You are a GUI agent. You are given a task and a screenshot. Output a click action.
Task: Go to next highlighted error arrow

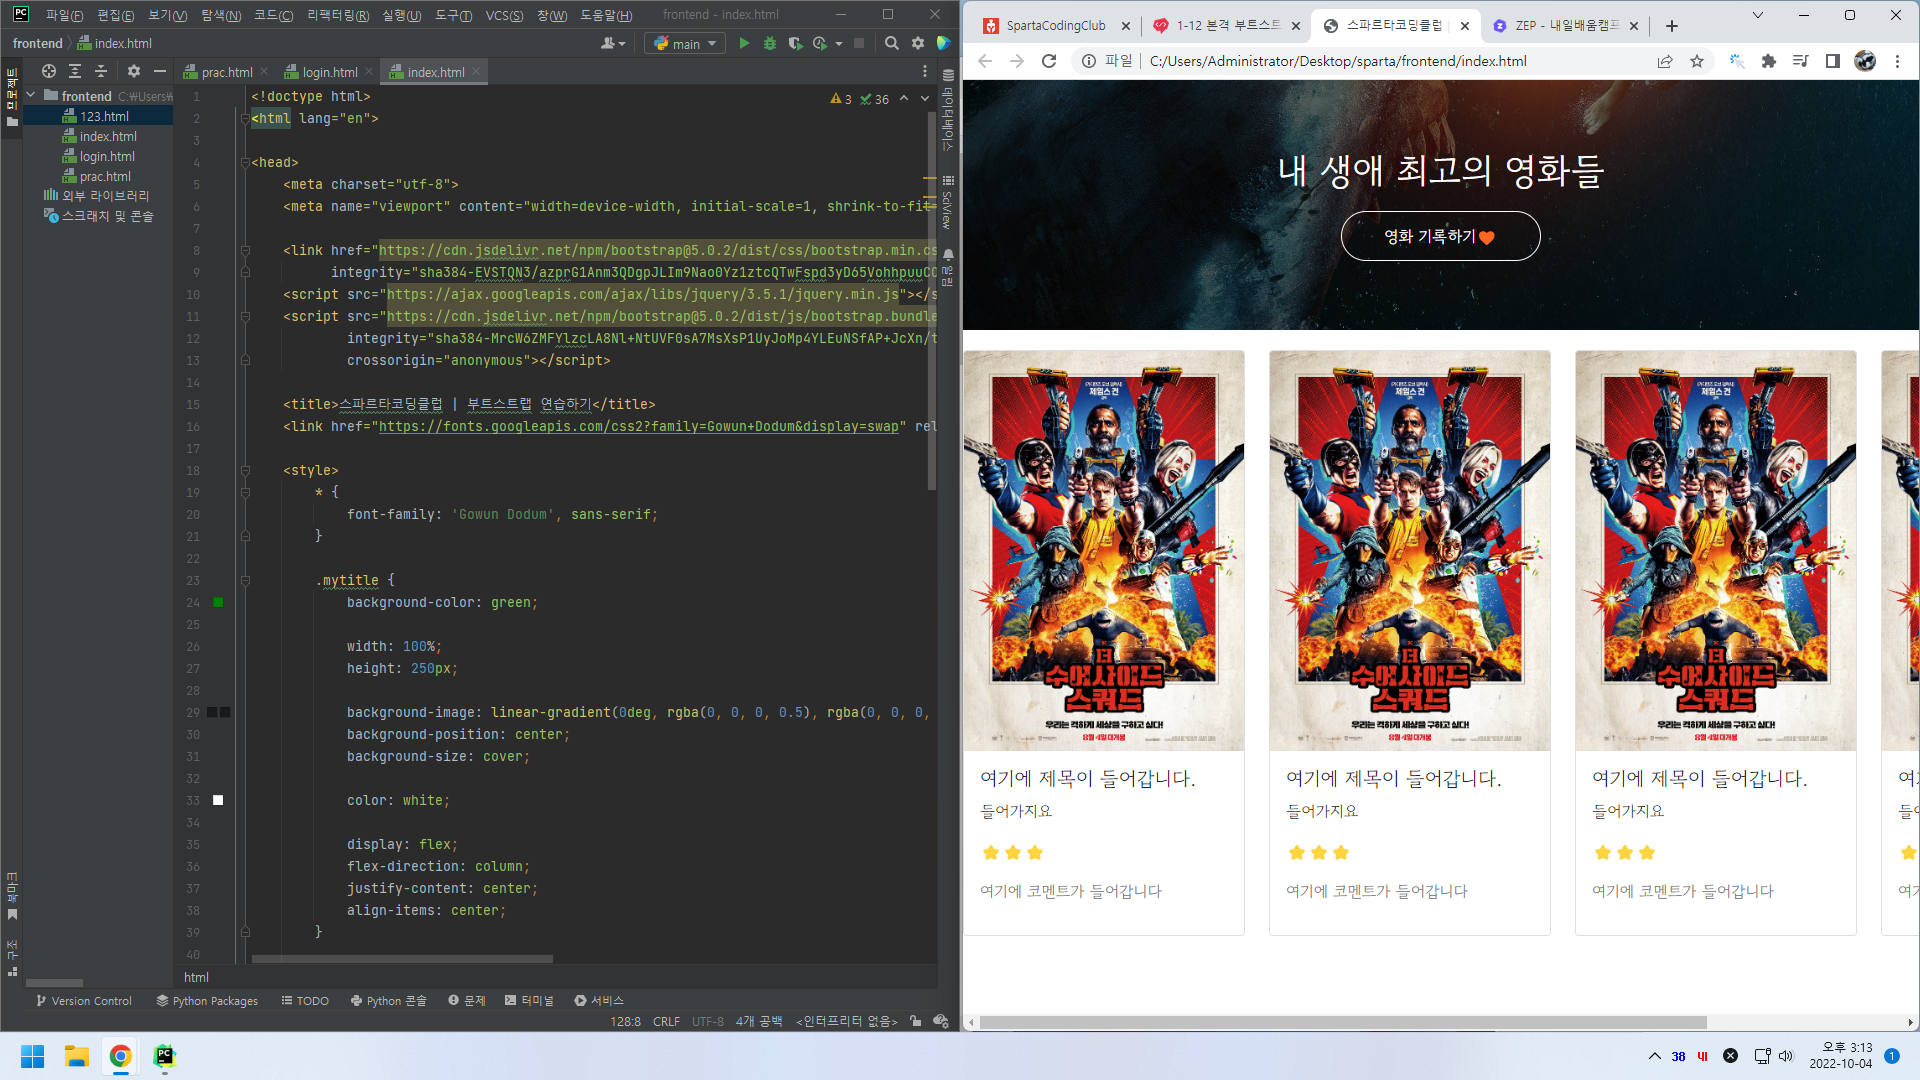click(x=924, y=98)
